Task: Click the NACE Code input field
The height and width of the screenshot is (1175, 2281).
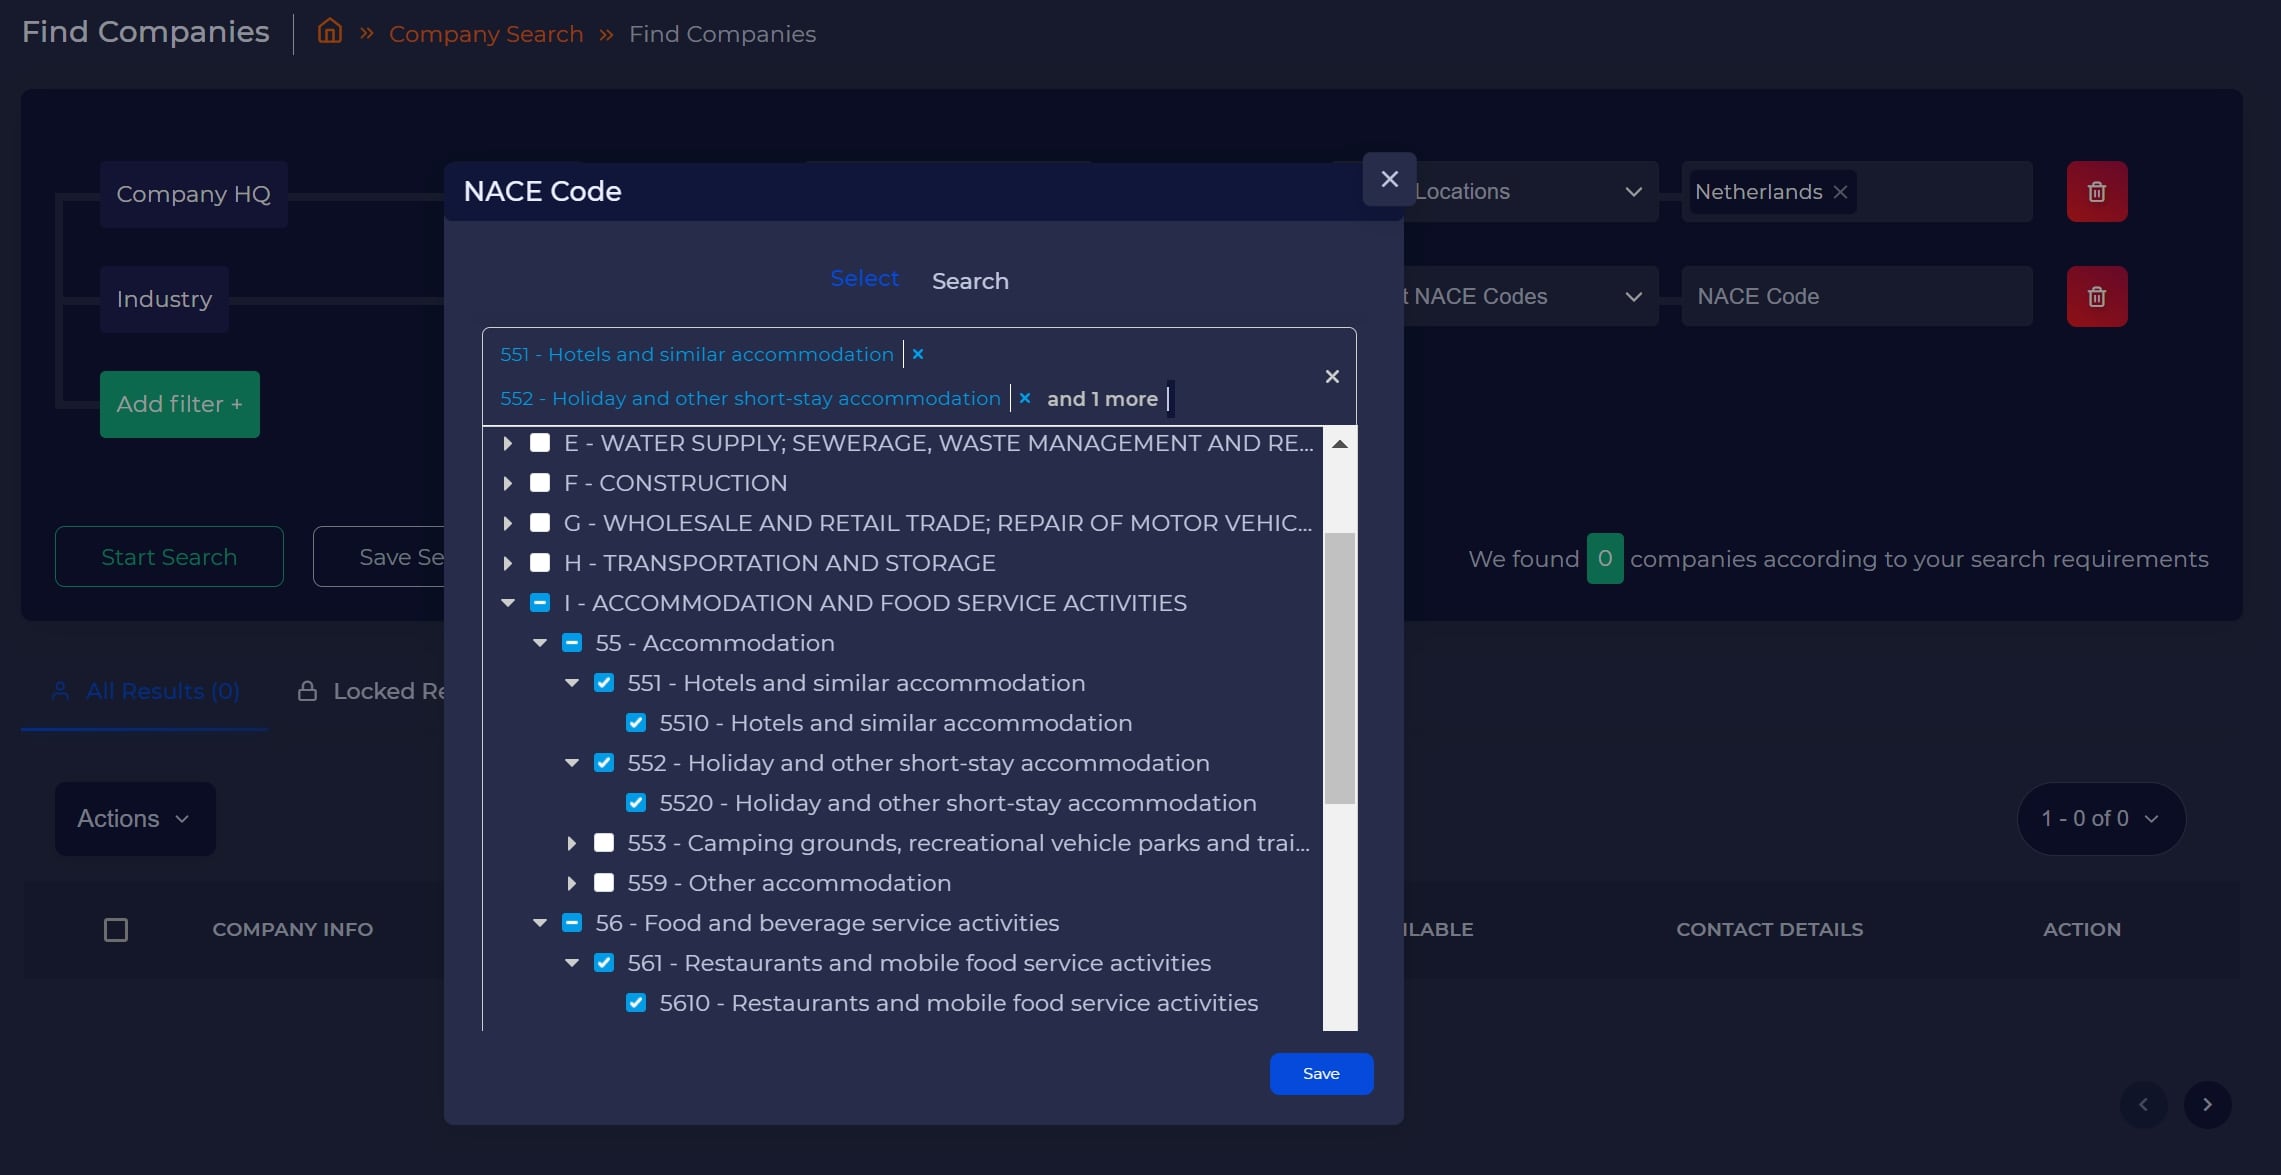Action: [x=1855, y=297]
